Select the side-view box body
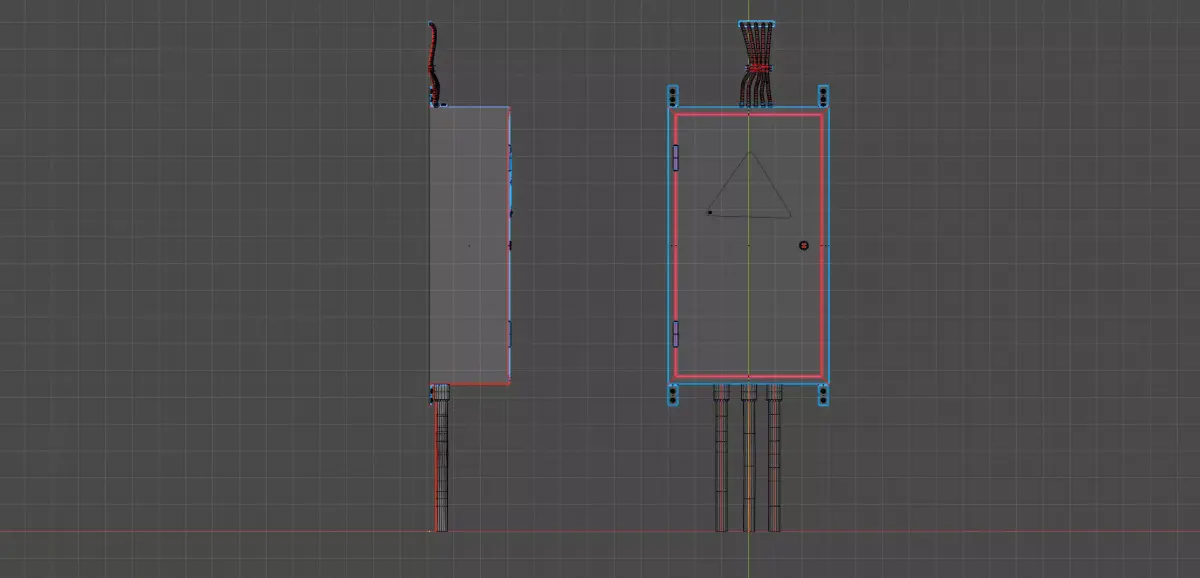 click(x=469, y=245)
